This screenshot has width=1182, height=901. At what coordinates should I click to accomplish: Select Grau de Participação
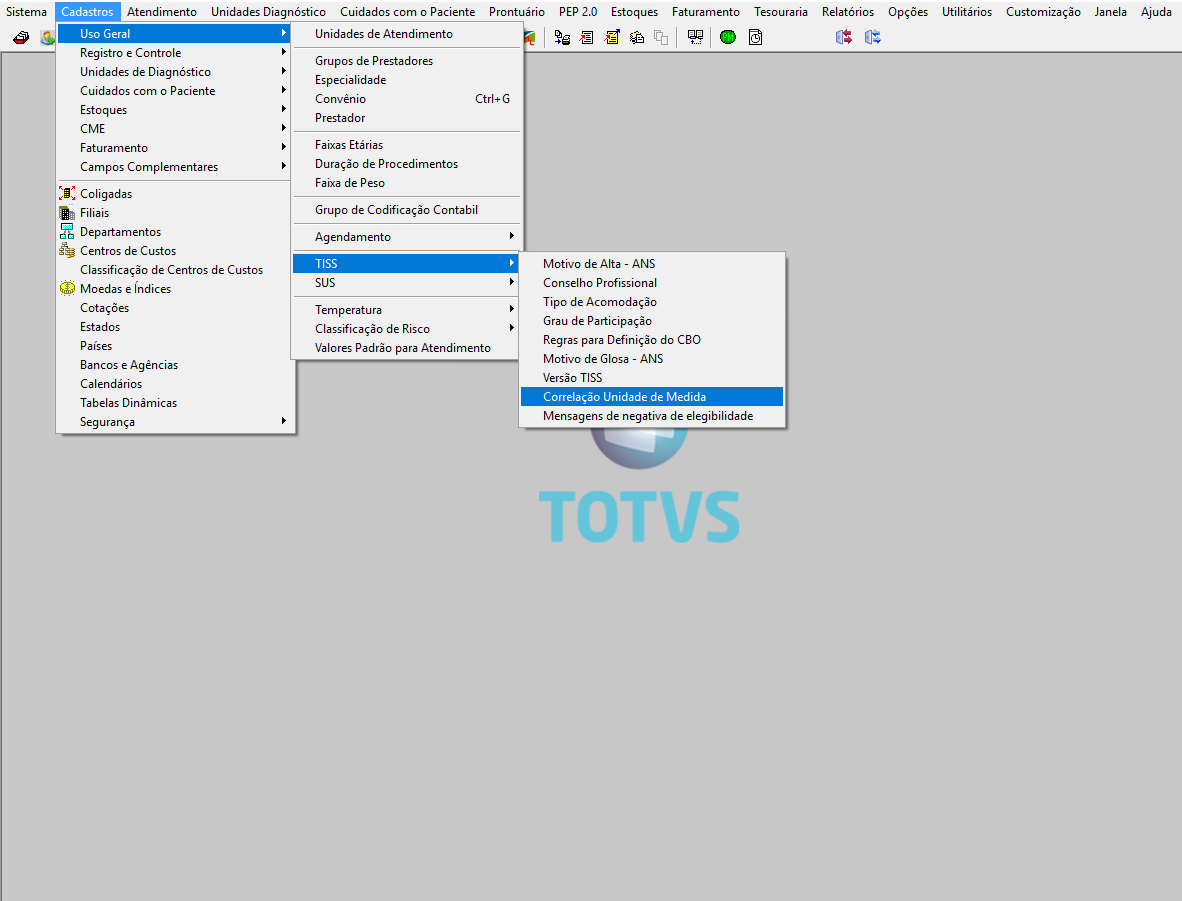click(x=652, y=320)
